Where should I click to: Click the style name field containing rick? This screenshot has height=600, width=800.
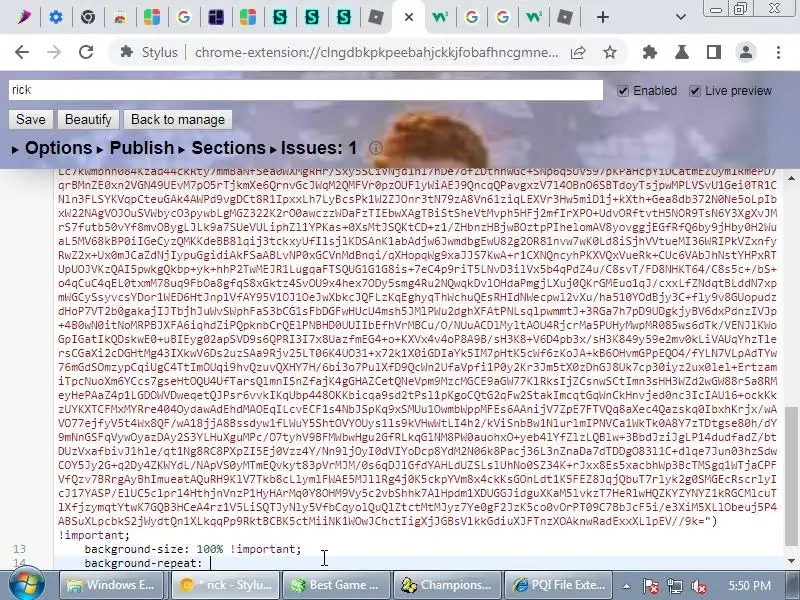[x=306, y=90]
